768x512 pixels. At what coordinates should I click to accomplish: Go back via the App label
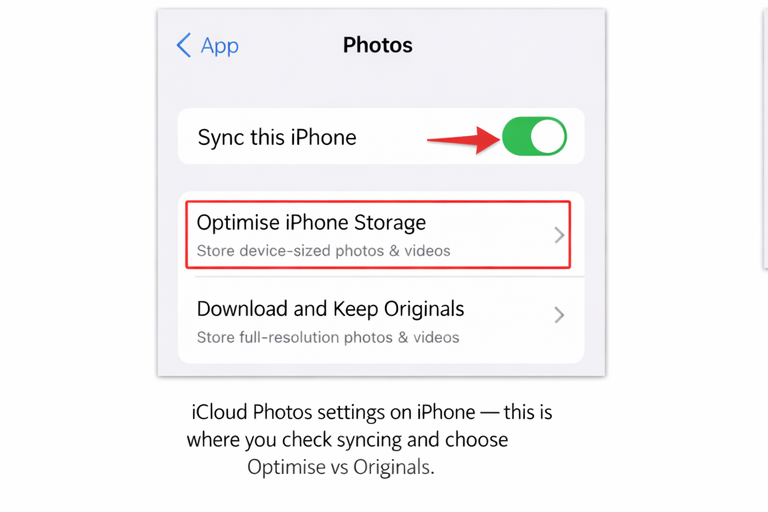219,47
